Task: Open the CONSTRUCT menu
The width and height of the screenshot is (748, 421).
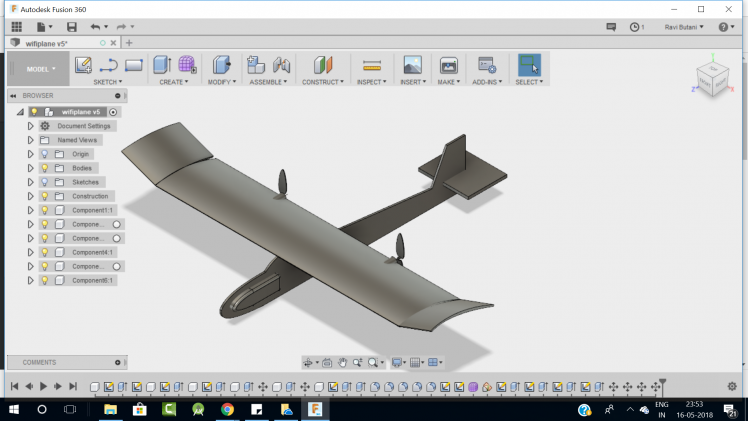Action: point(322,82)
